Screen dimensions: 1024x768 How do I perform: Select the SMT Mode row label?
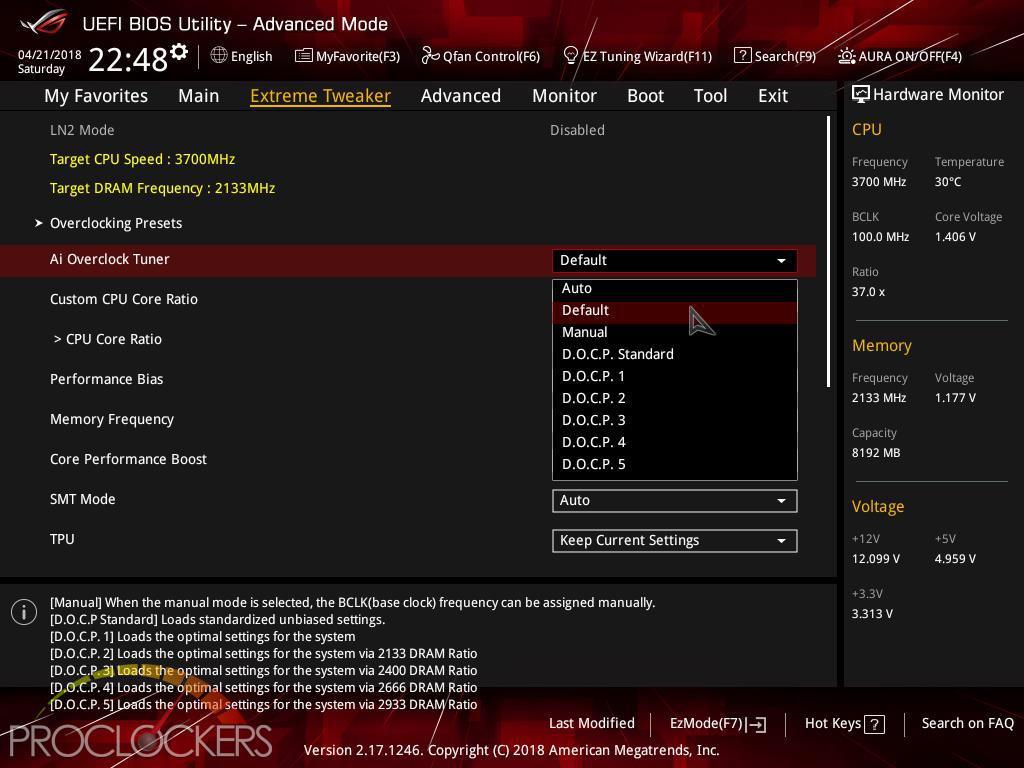point(82,500)
